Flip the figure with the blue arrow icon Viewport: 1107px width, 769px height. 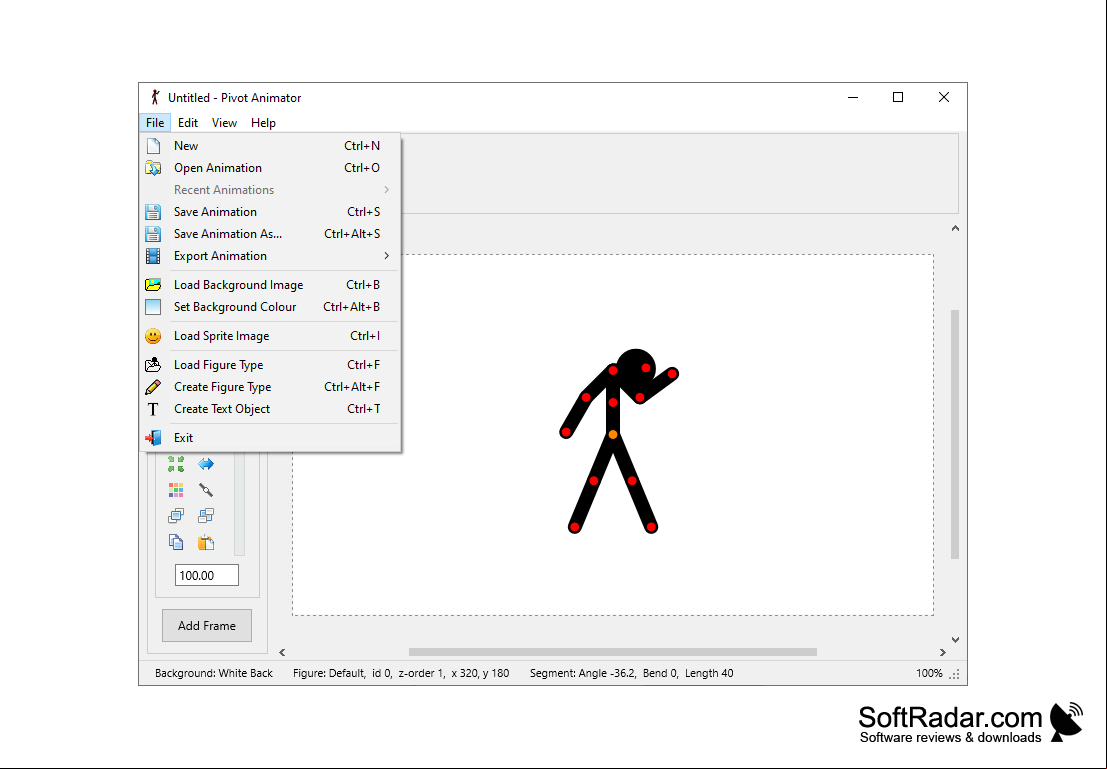click(x=206, y=464)
